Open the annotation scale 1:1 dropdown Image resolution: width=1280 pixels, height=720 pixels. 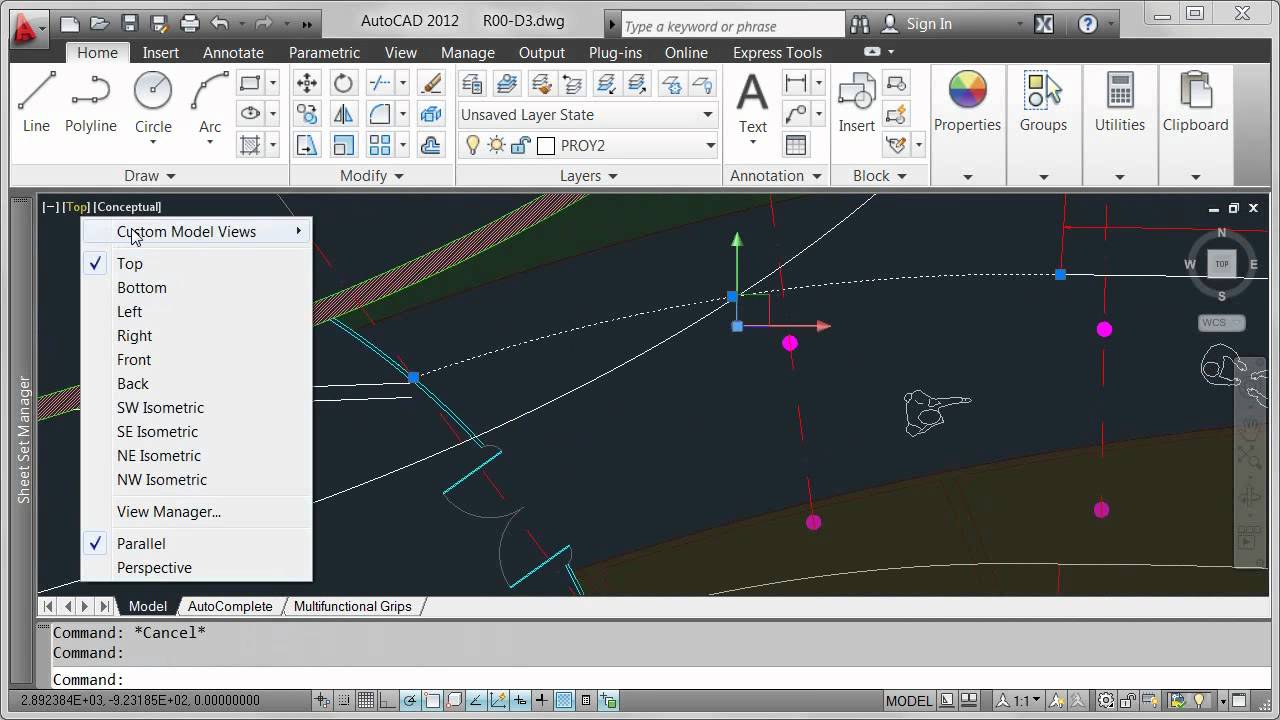point(1017,700)
